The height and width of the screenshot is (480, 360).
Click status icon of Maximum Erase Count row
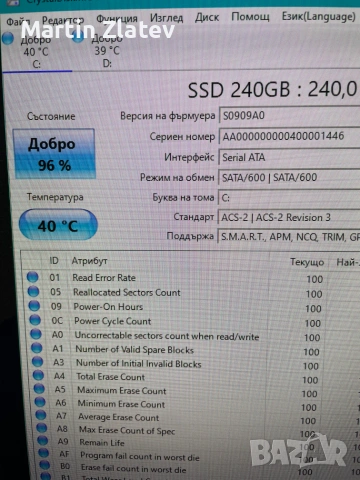39,389
